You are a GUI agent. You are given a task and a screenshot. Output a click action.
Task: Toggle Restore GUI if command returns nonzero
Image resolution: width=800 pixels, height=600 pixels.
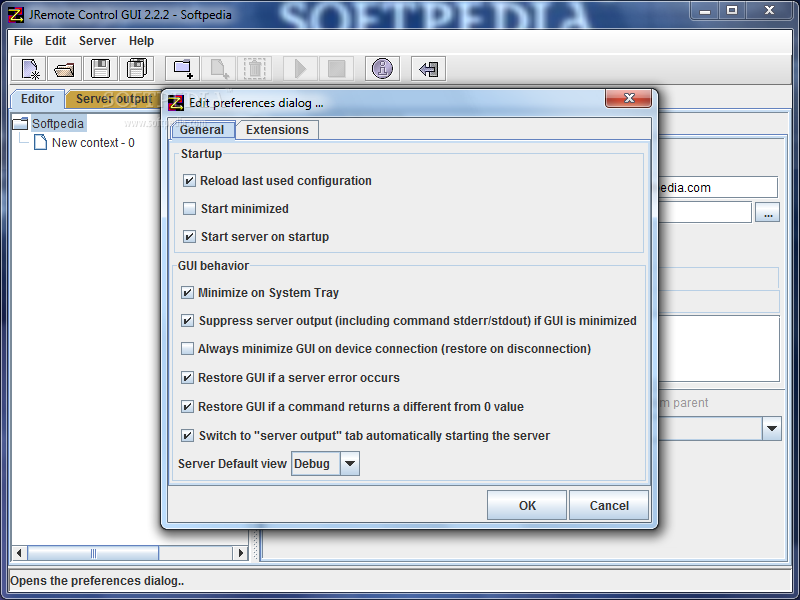[187, 407]
